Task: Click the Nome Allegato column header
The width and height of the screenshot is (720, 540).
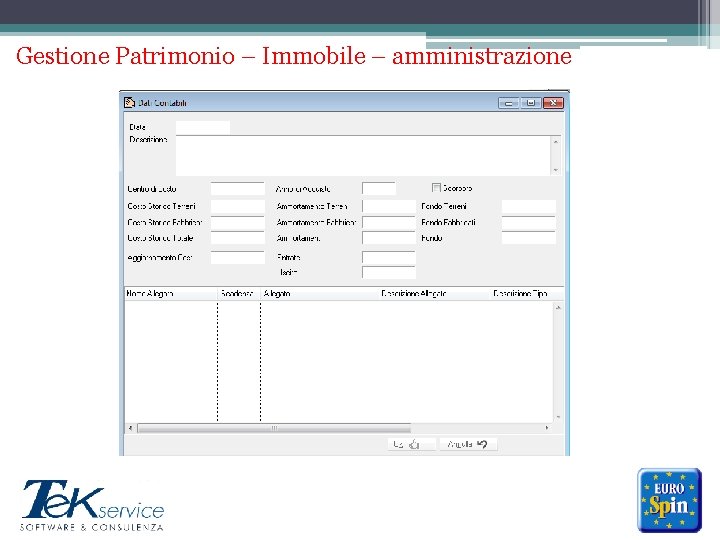Action: coord(171,293)
